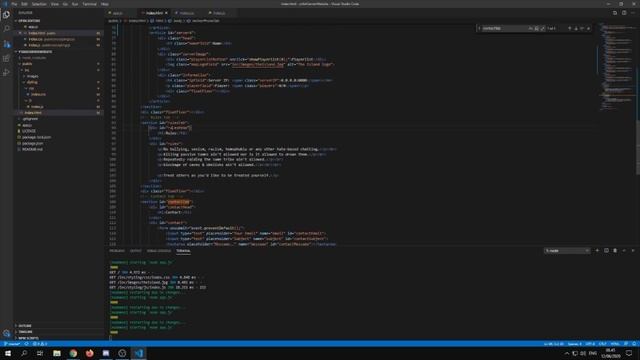This screenshot has width=640, height=360.
Task: Close the index.html editor tab
Action: pos(166,13)
